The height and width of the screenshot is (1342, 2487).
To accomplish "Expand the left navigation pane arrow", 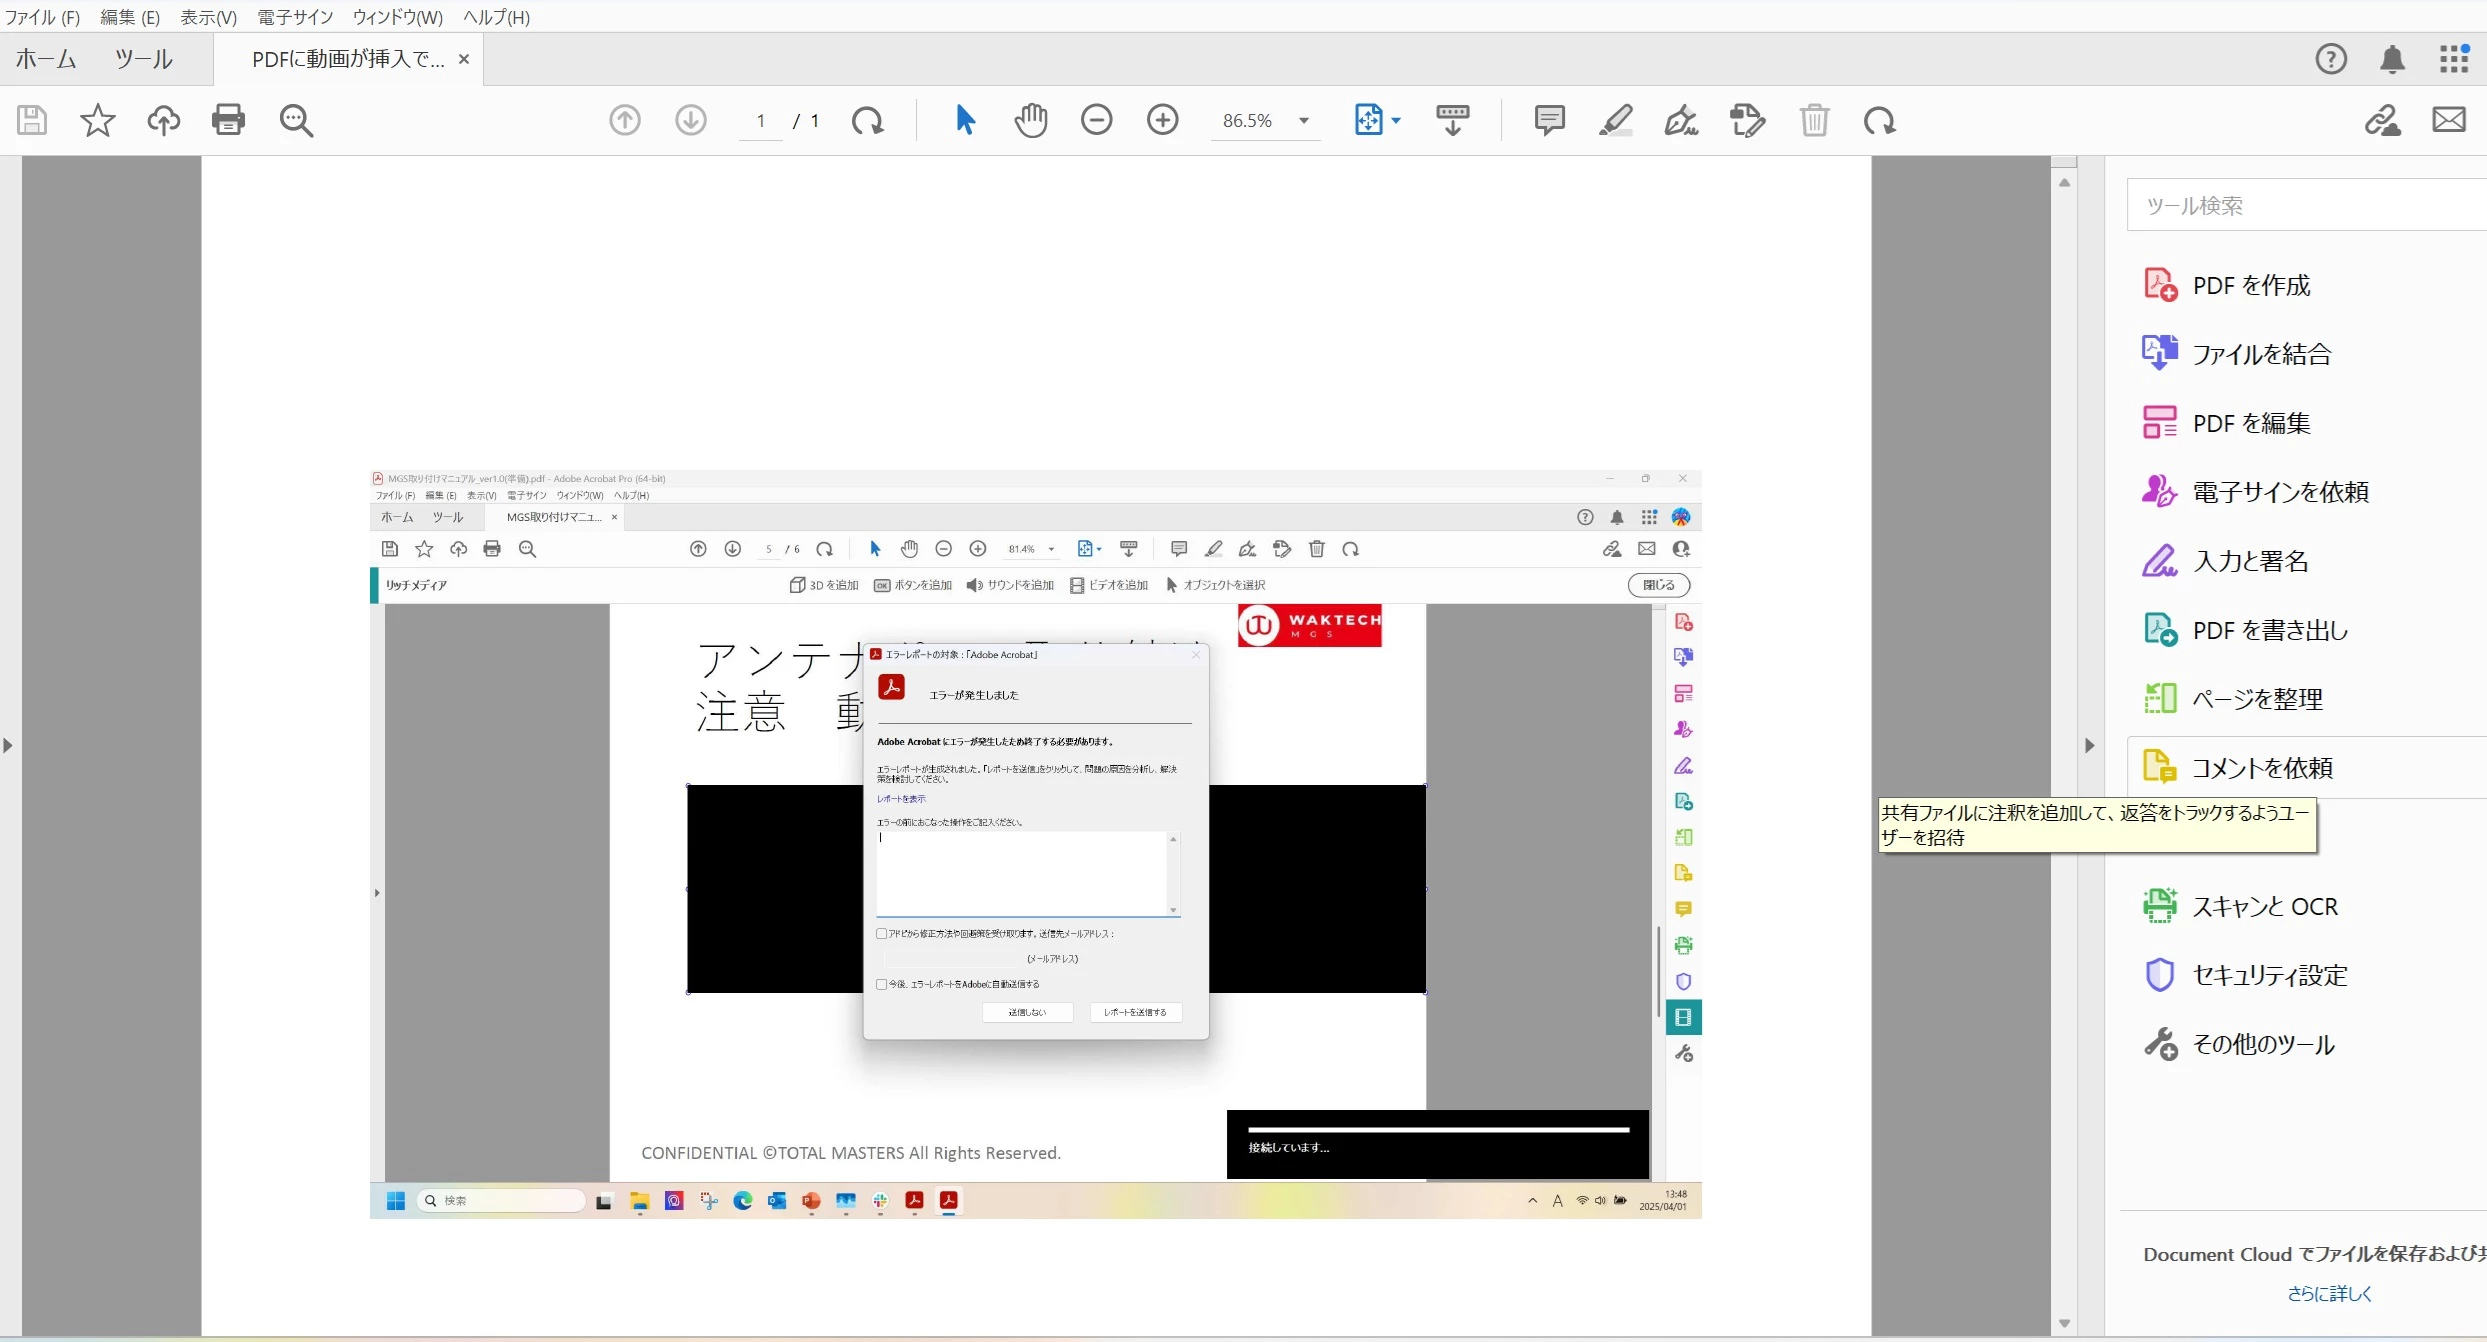I will click(x=8, y=745).
